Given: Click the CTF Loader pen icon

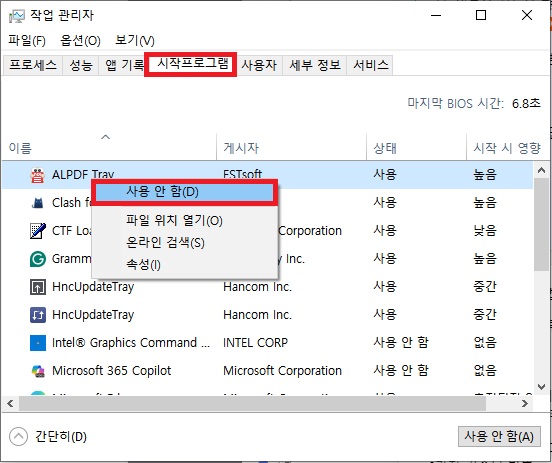Looking at the screenshot, I should point(37,231).
